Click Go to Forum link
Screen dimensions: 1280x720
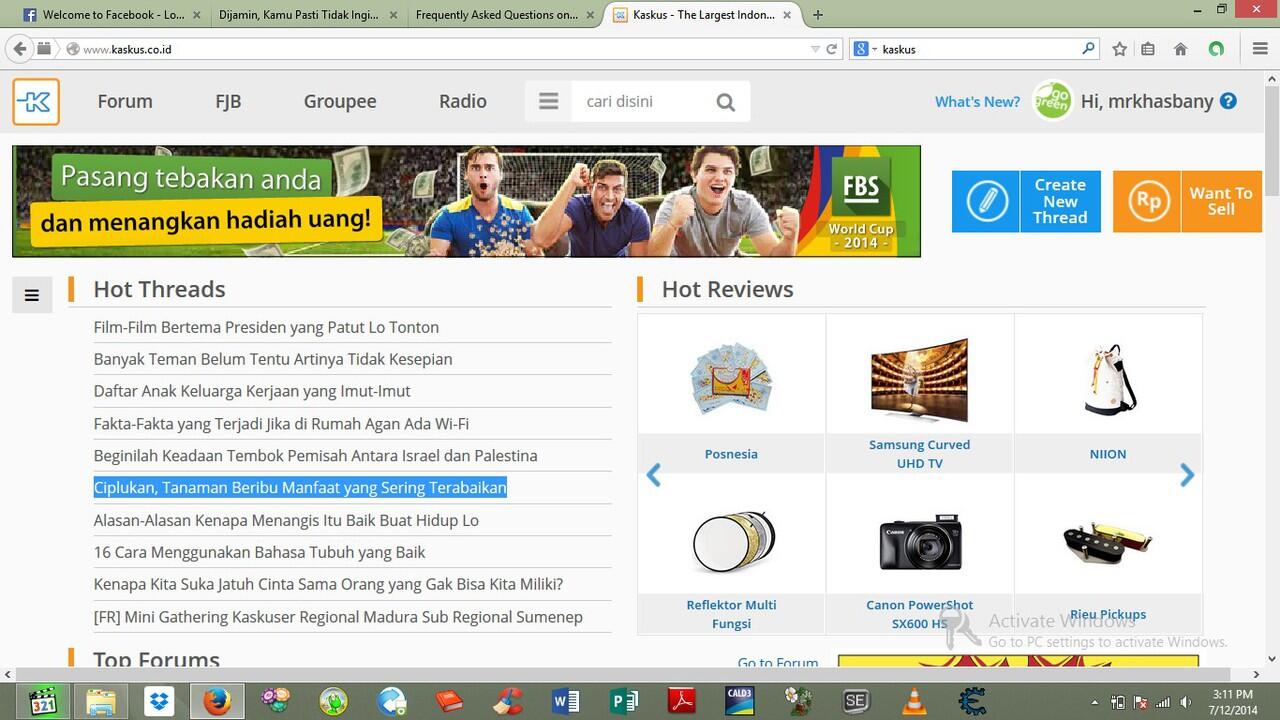[x=777, y=662]
